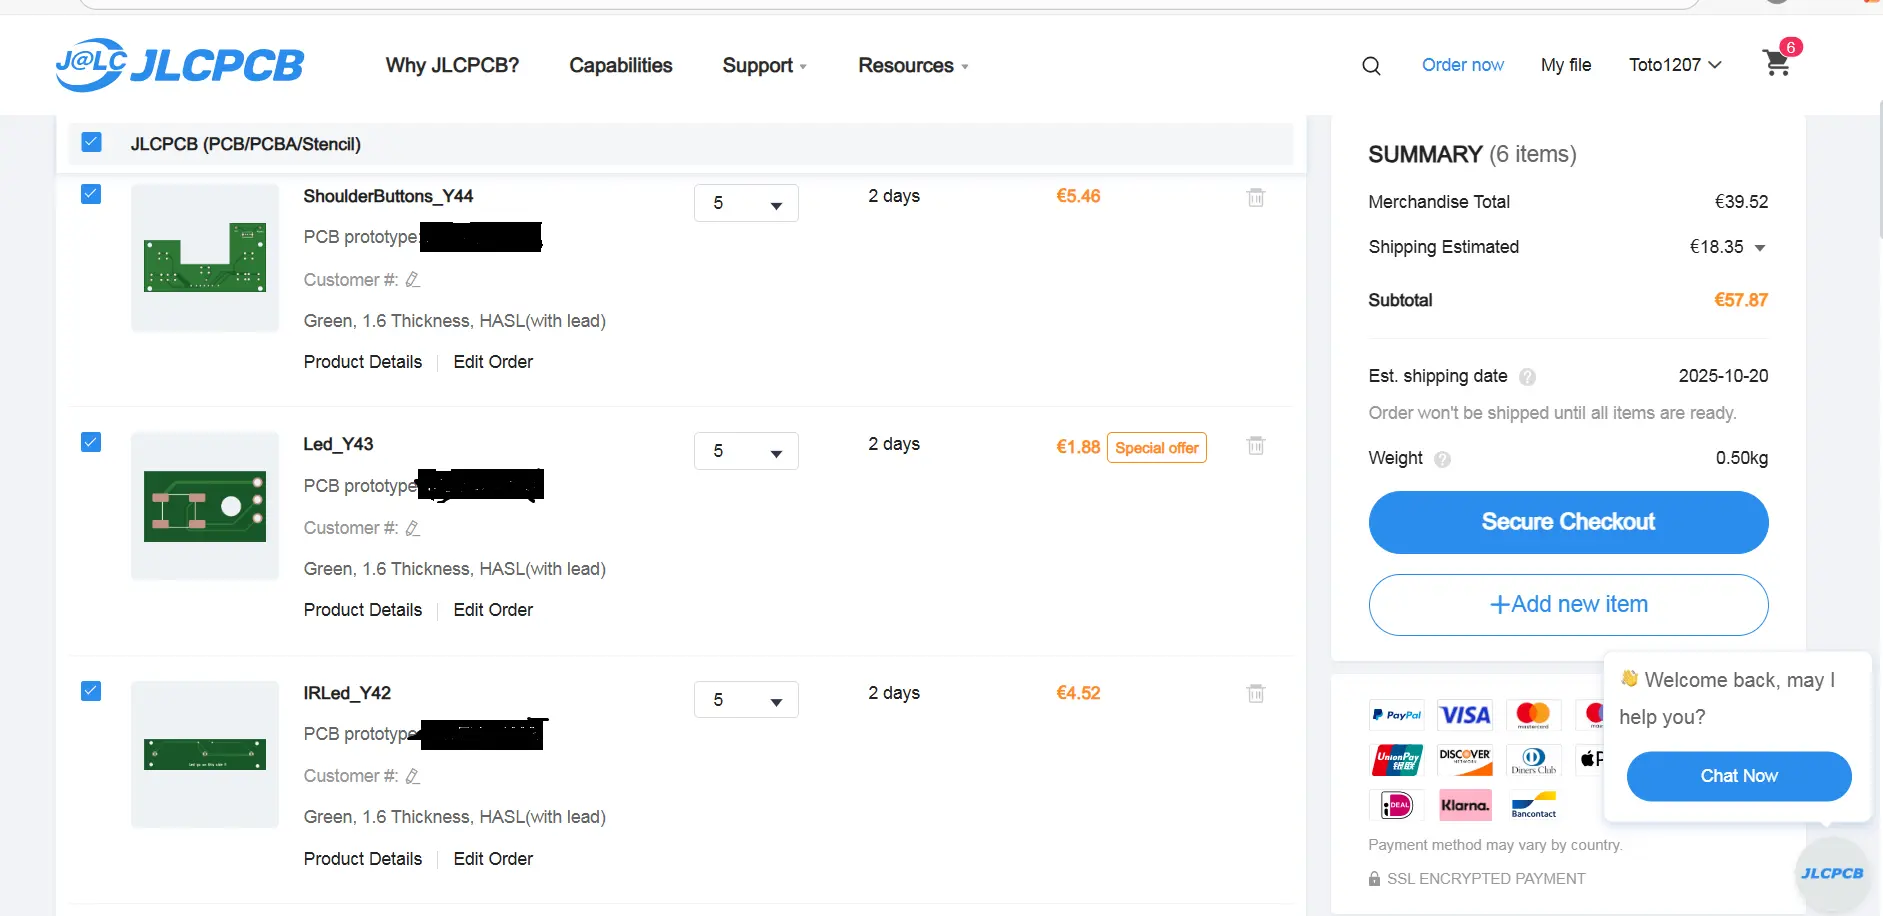Open the Resources menu
Viewport: 1883px width, 916px height.
tap(913, 66)
